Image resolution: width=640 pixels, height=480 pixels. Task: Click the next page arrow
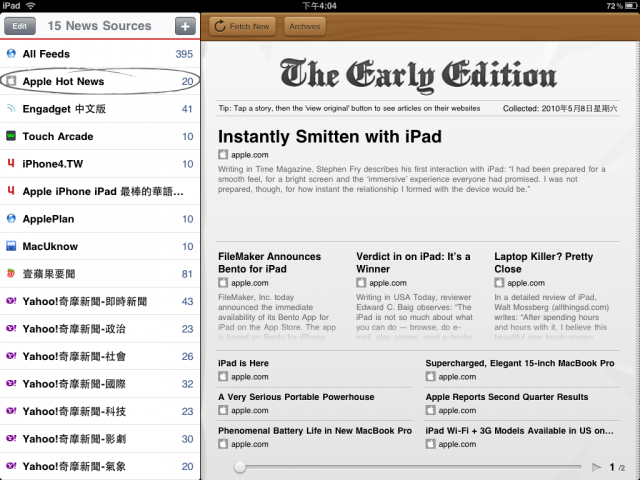click(596, 467)
